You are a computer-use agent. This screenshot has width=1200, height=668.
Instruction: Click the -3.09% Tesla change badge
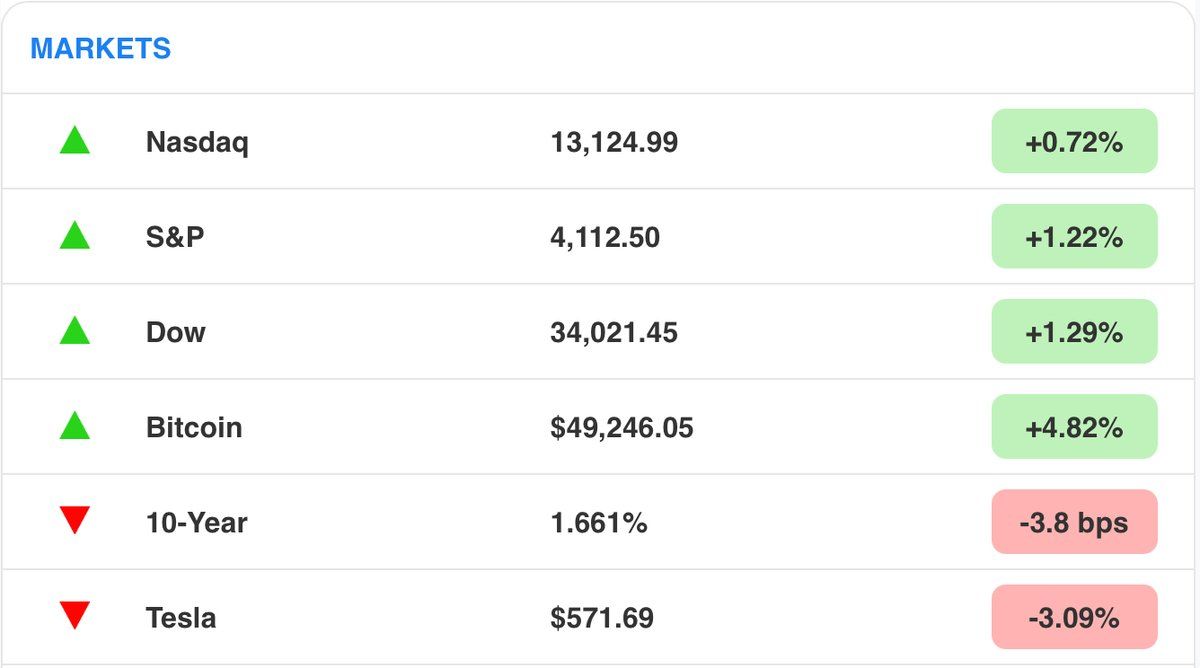[x=1074, y=617]
